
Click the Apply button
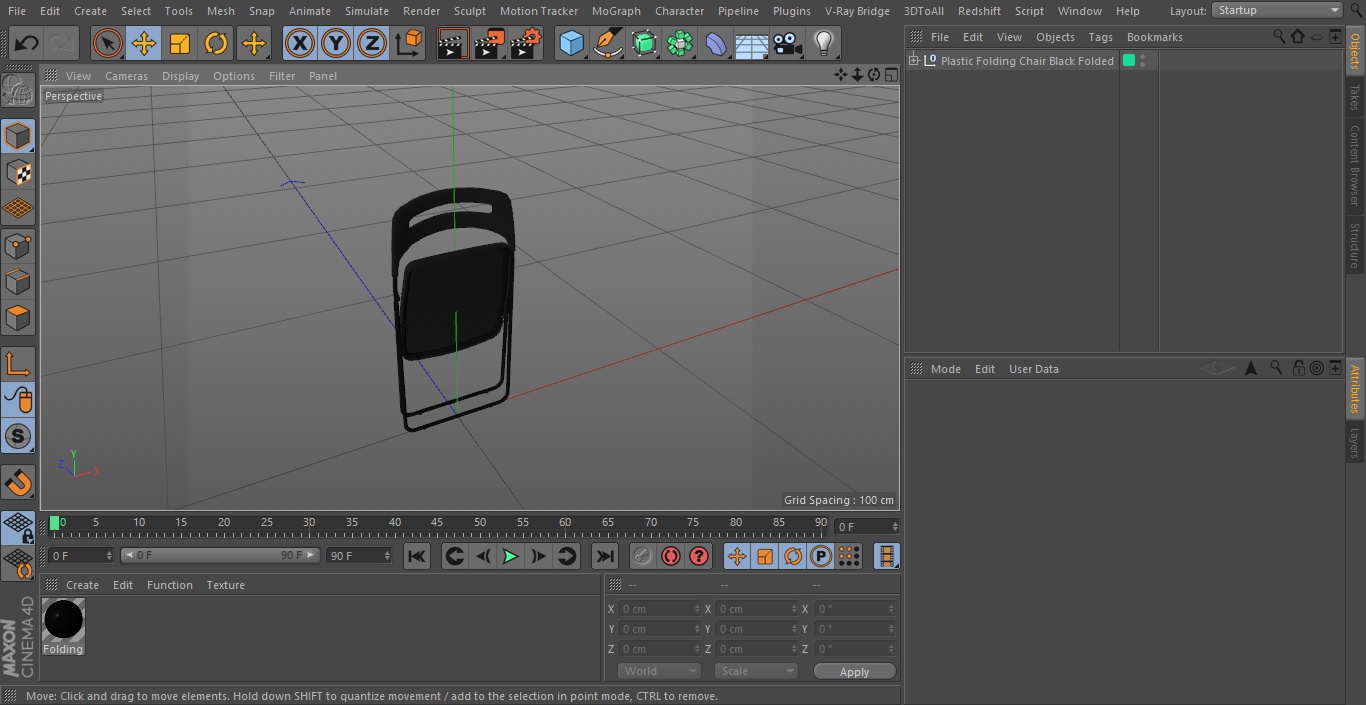tap(854, 671)
